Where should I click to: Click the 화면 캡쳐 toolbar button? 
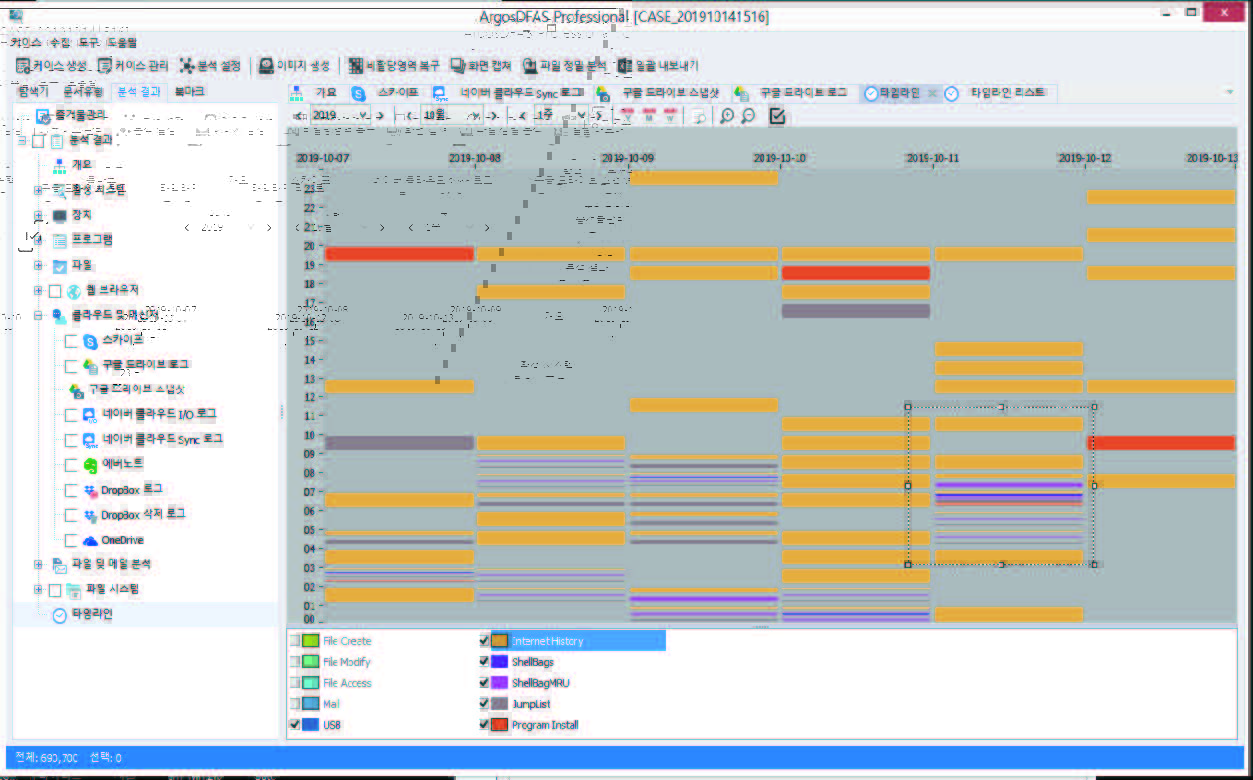coord(481,65)
